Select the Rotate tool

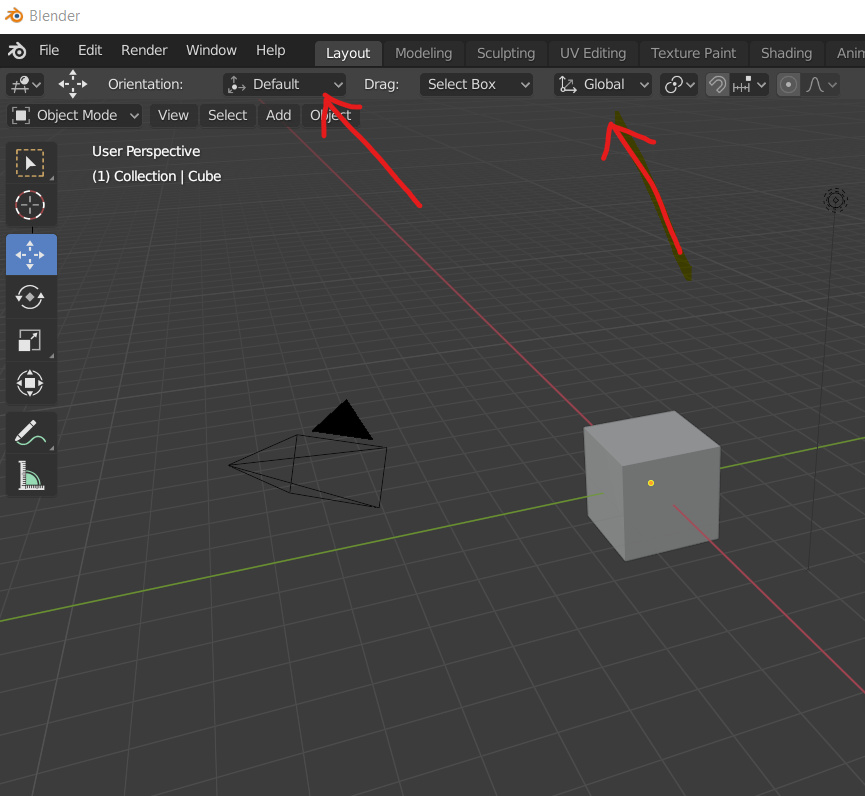(x=30, y=296)
